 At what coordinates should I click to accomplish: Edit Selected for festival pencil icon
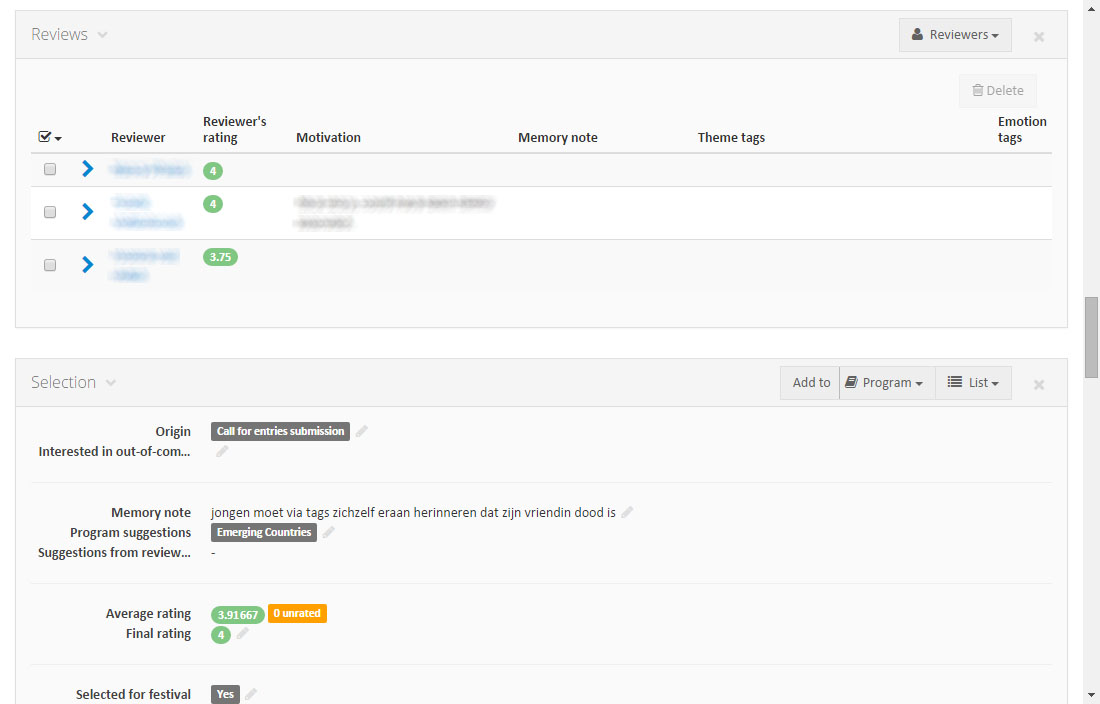(251, 694)
